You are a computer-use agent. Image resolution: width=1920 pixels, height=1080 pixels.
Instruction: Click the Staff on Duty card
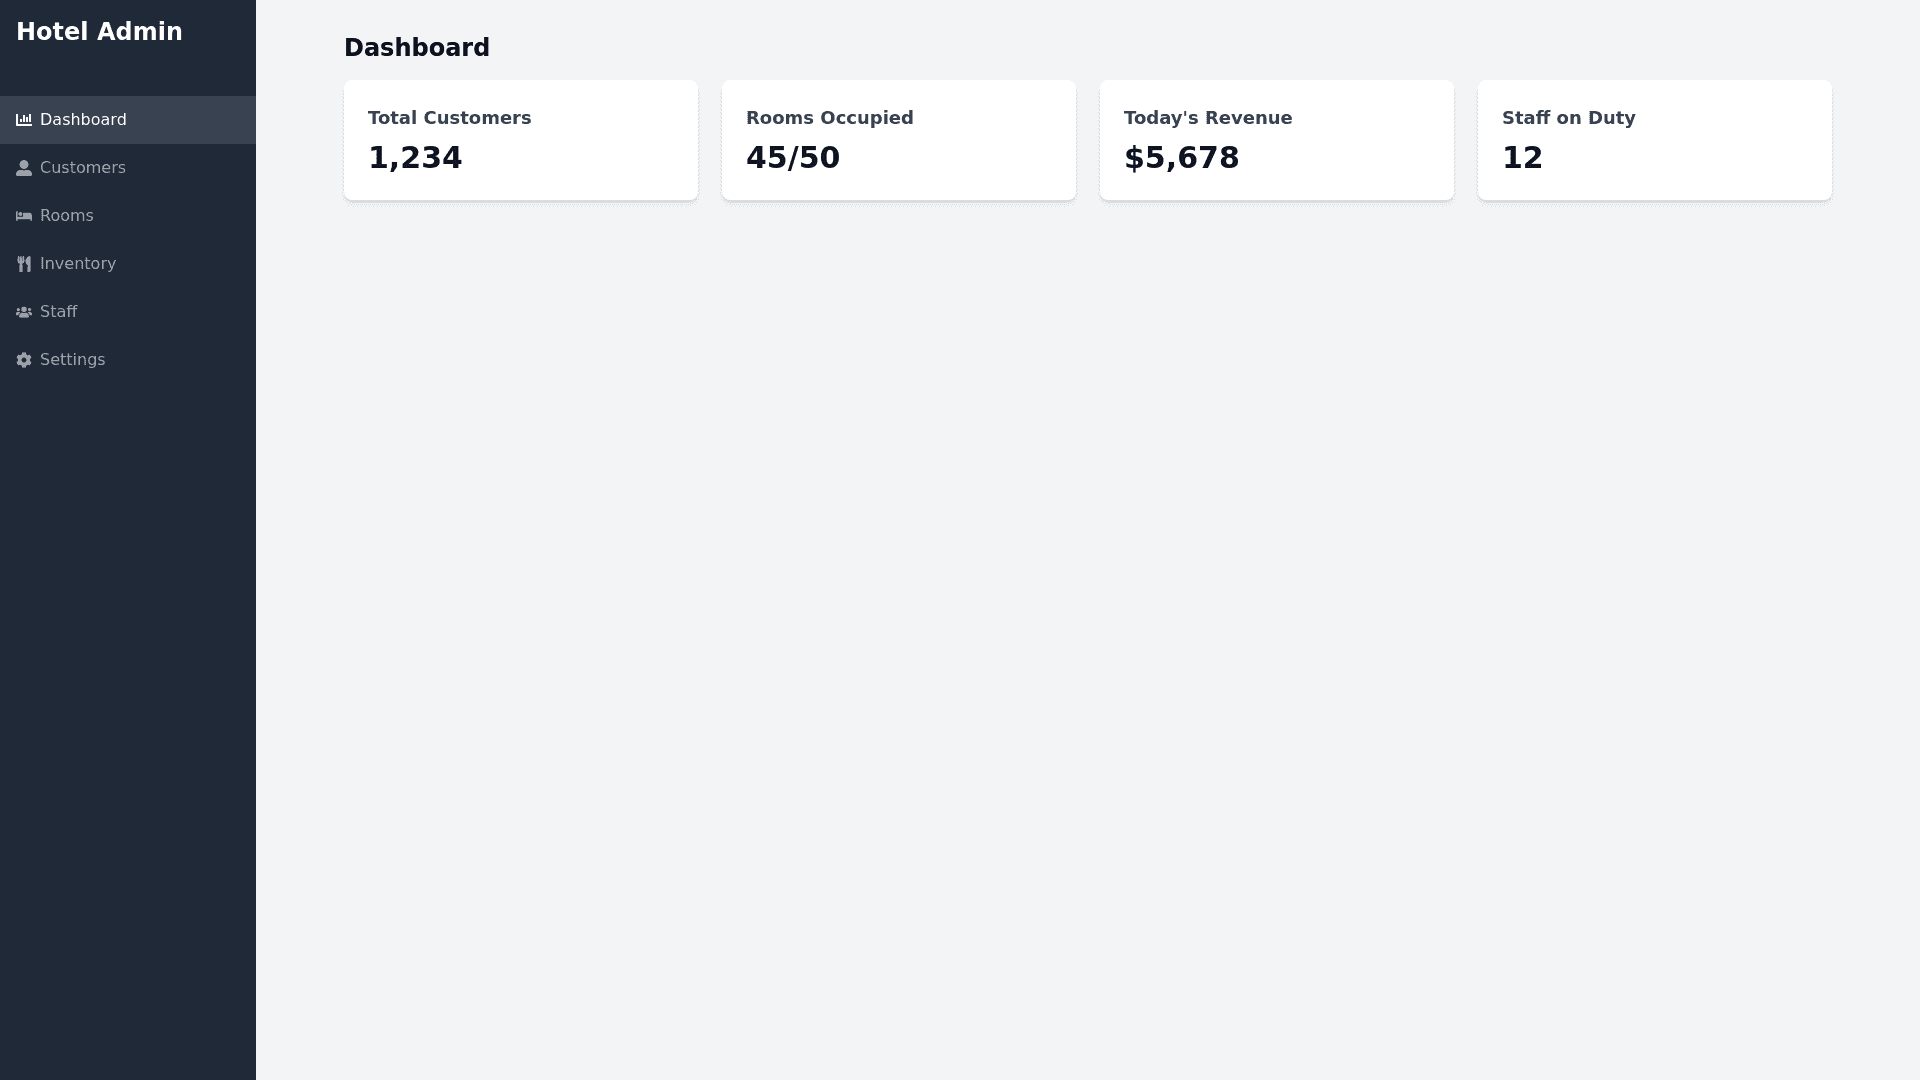click(x=1654, y=140)
